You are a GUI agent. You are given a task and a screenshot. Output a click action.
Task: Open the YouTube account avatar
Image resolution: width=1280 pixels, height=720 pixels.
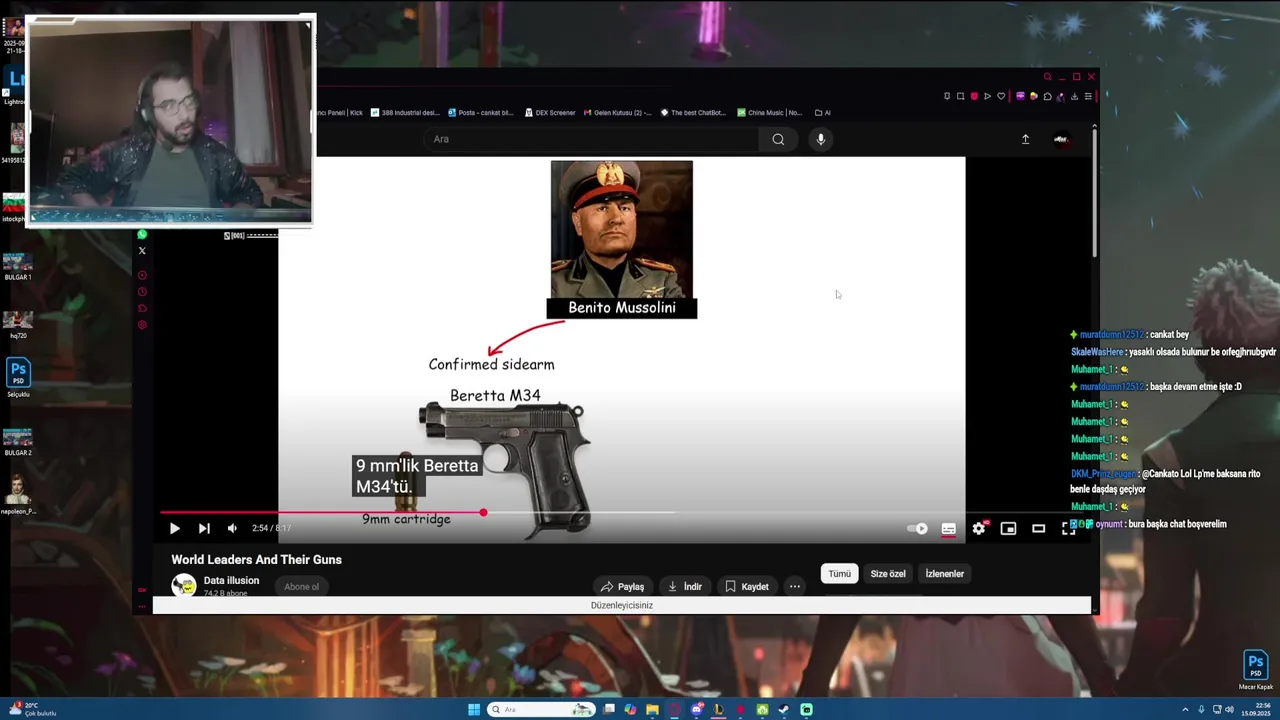pyautogui.click(x=1061, y=139)
